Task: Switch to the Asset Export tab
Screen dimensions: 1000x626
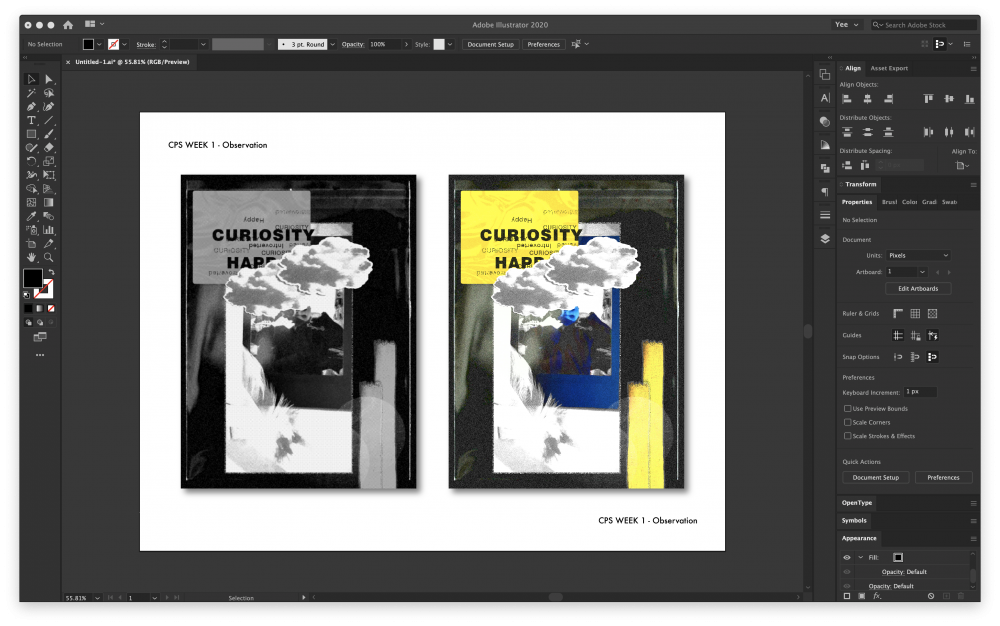Action: coord(889,68)
